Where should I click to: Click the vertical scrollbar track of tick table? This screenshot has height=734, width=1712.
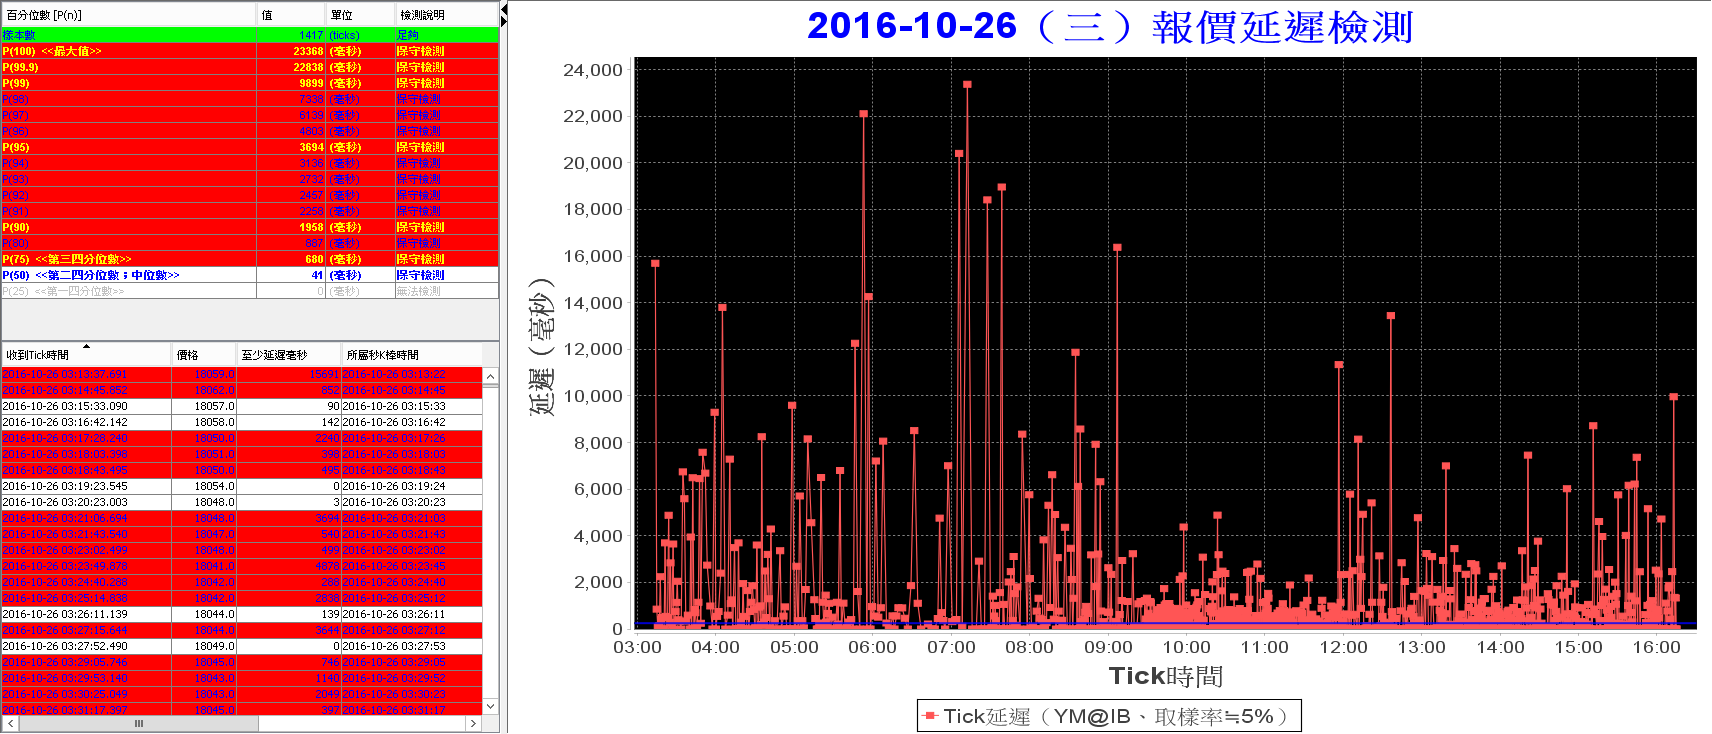click(490, 541)
